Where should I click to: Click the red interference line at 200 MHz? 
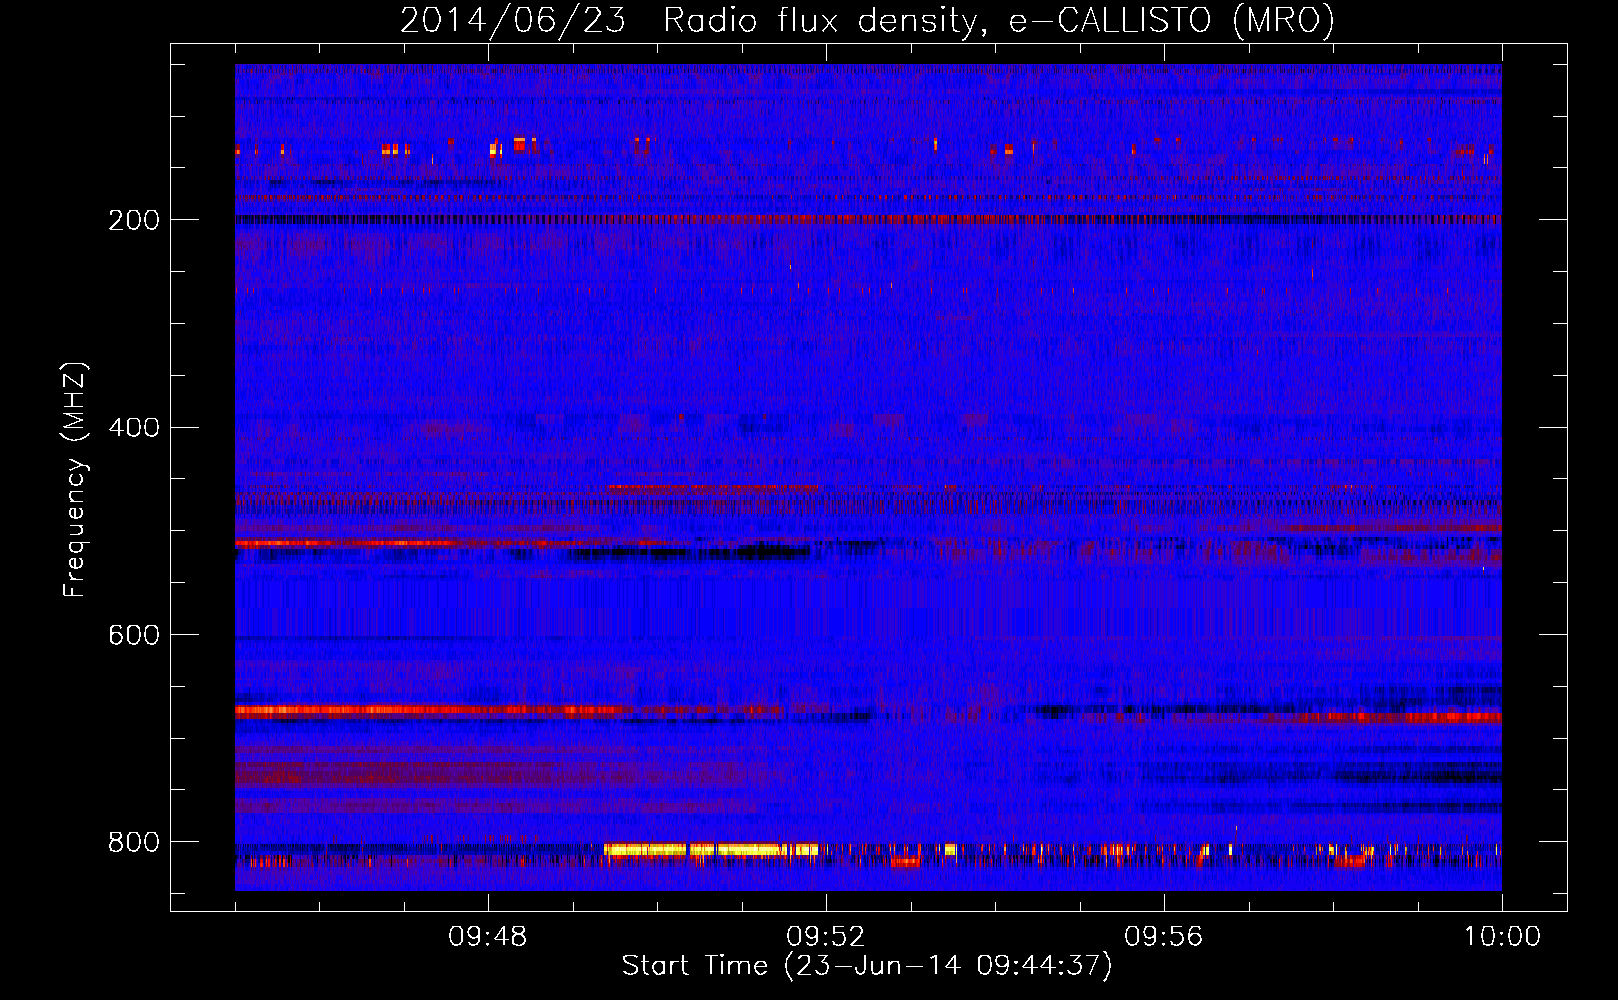point(868,218)
